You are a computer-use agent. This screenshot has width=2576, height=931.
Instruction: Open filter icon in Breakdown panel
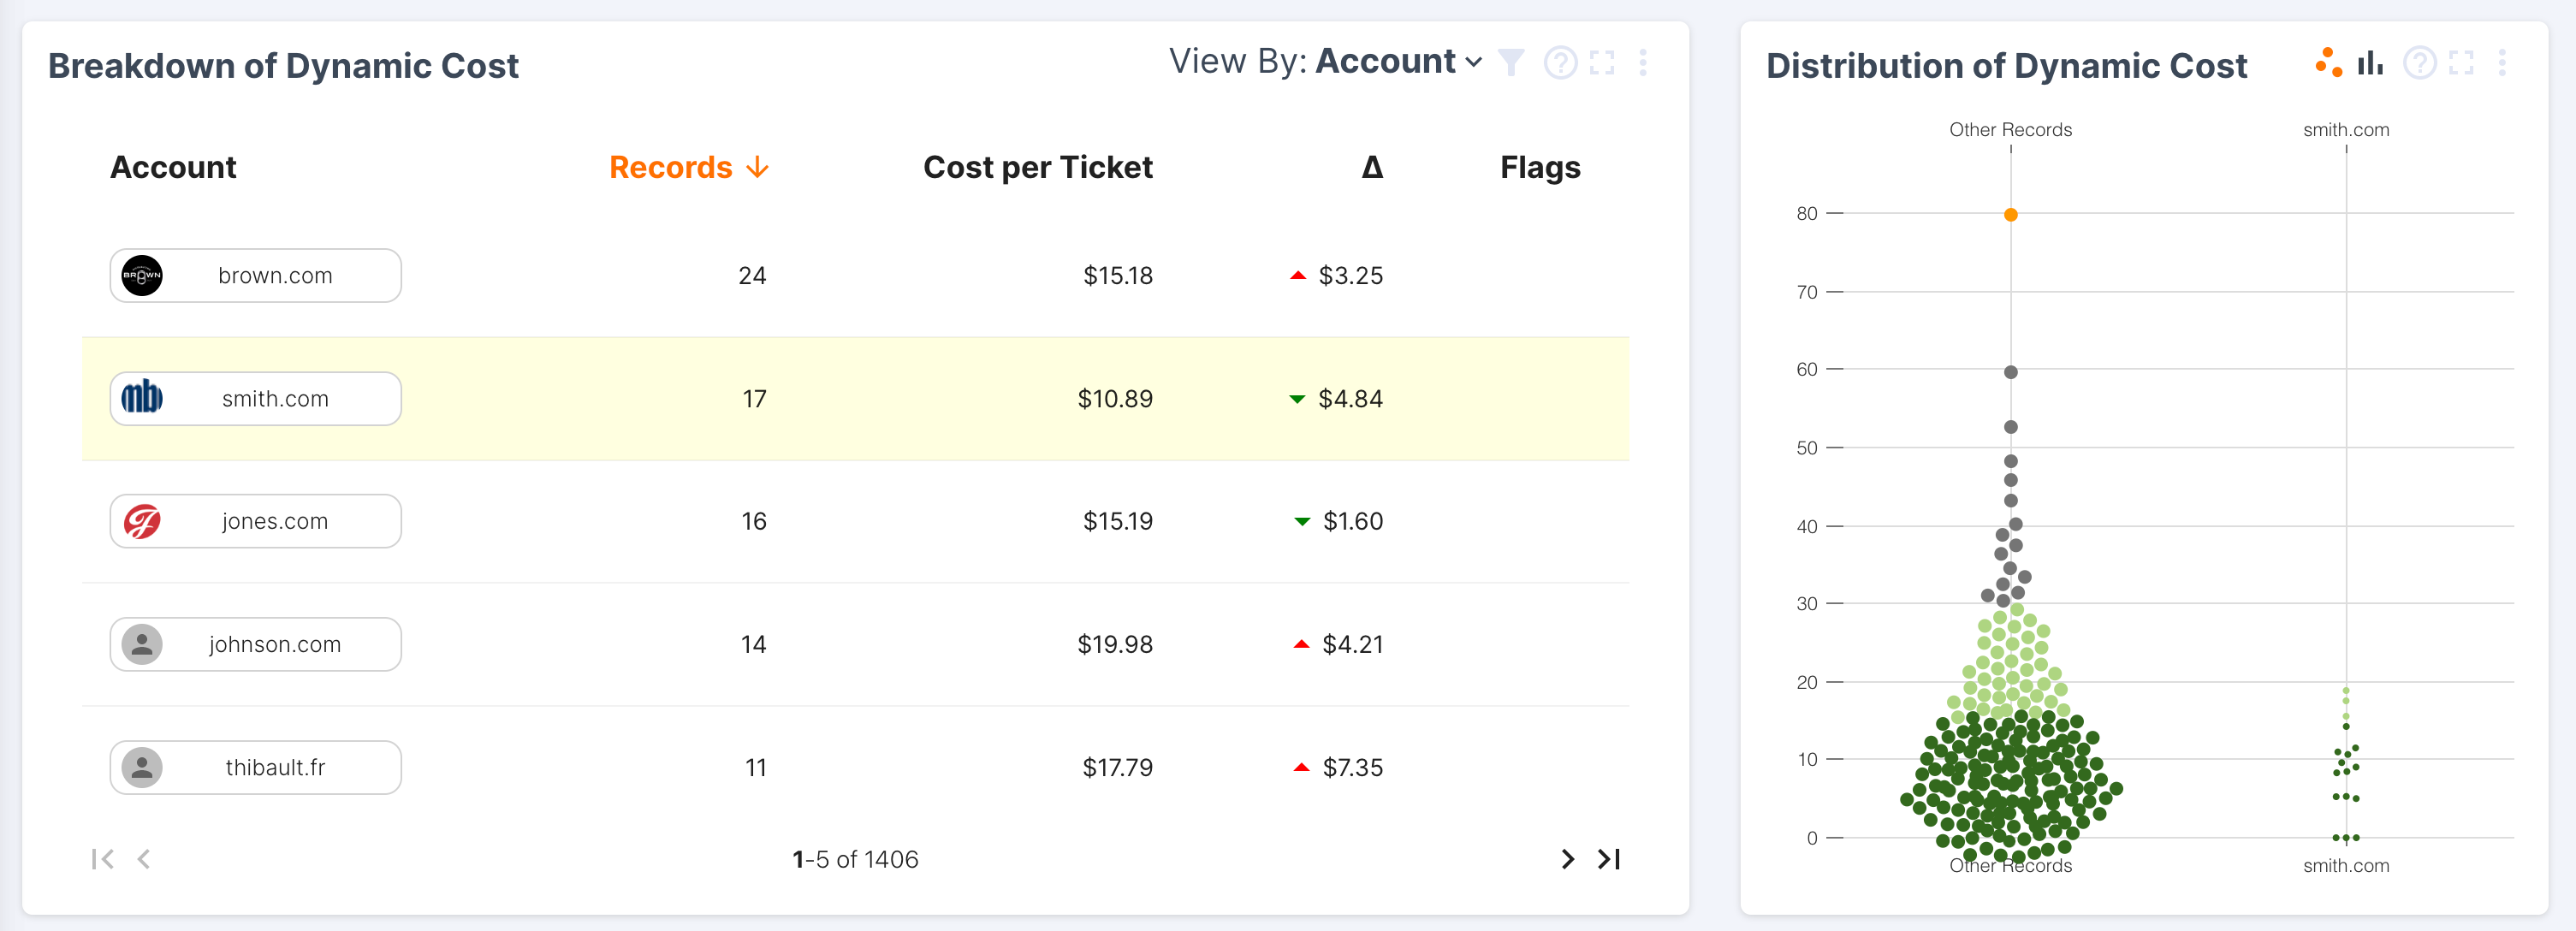[1511, 63]
